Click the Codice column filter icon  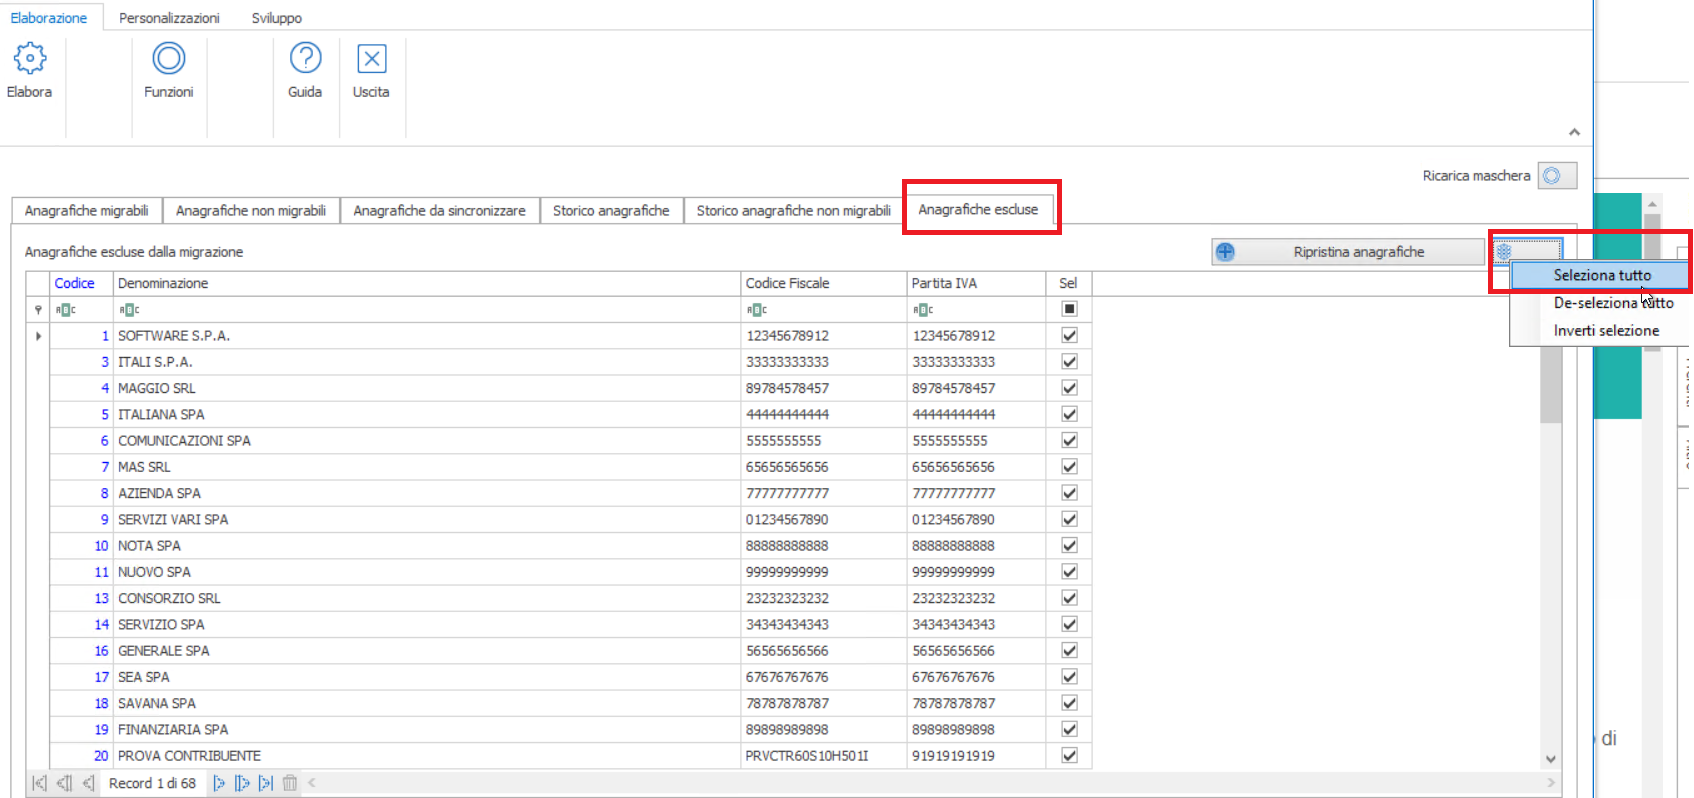(65, 310)
